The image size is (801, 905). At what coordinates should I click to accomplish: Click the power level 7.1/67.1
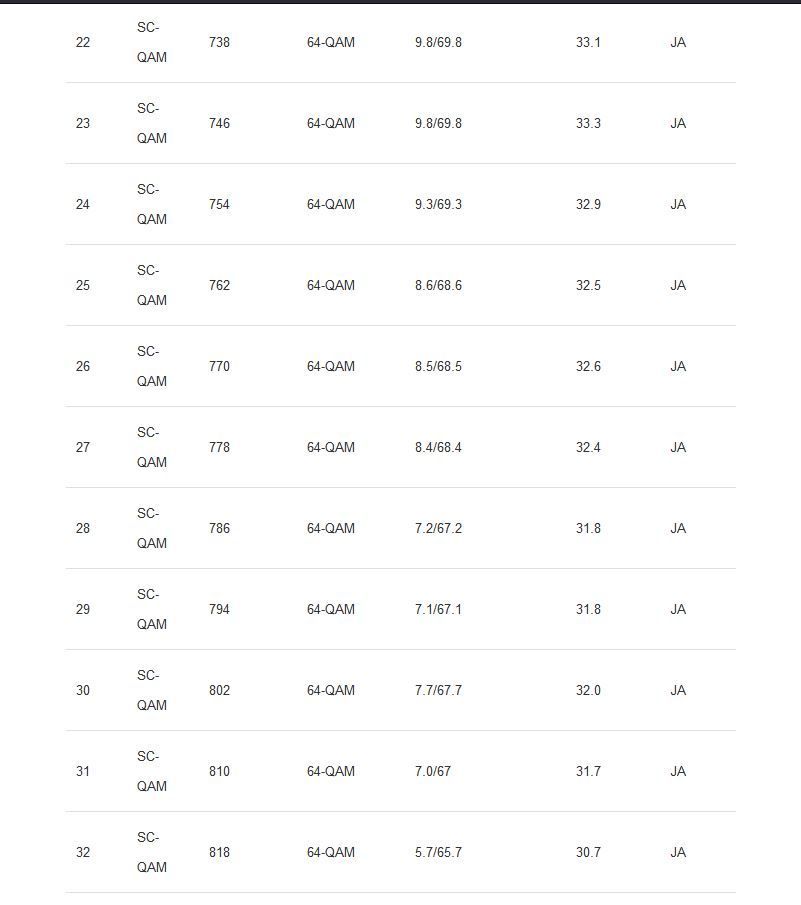(438, 610)
